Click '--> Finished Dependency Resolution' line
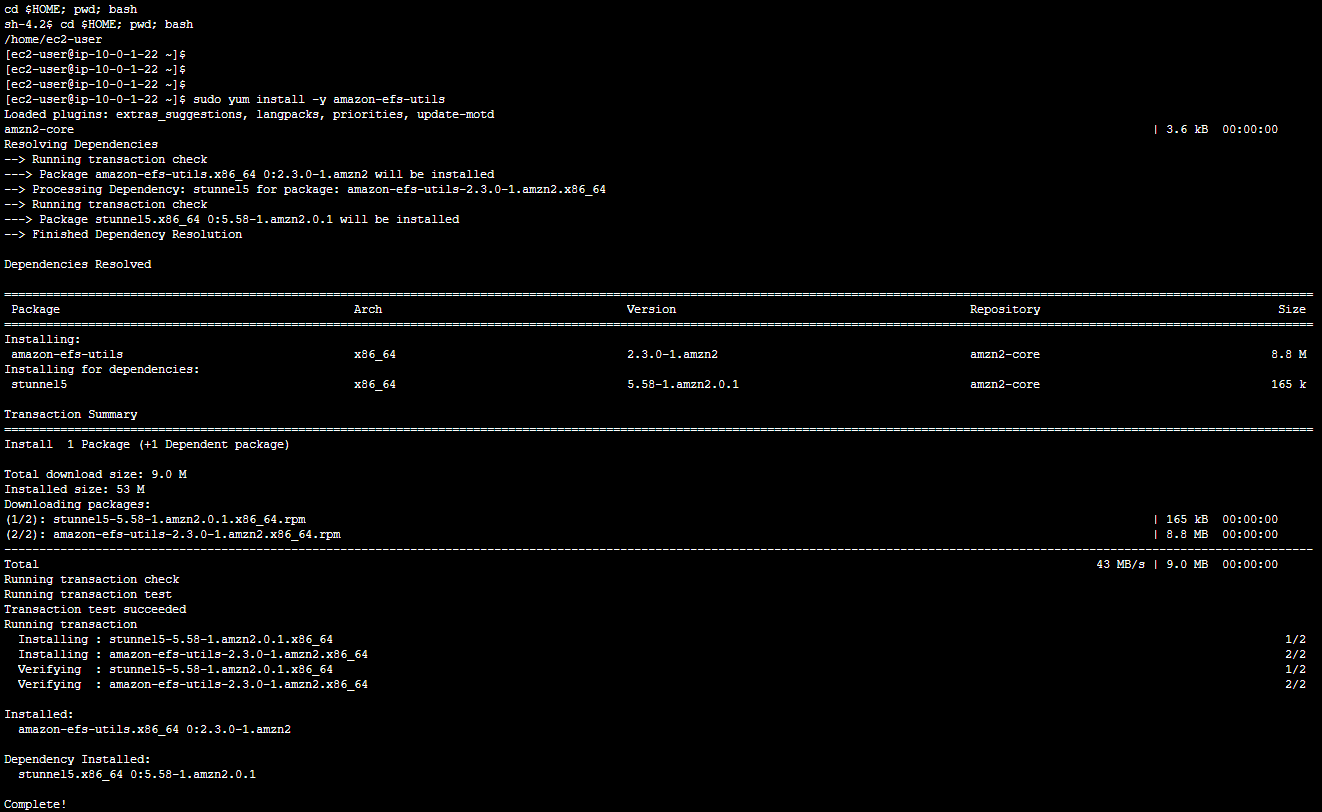Image resolution: width=1322 pixels, height=812 pixels. [123, 234]
